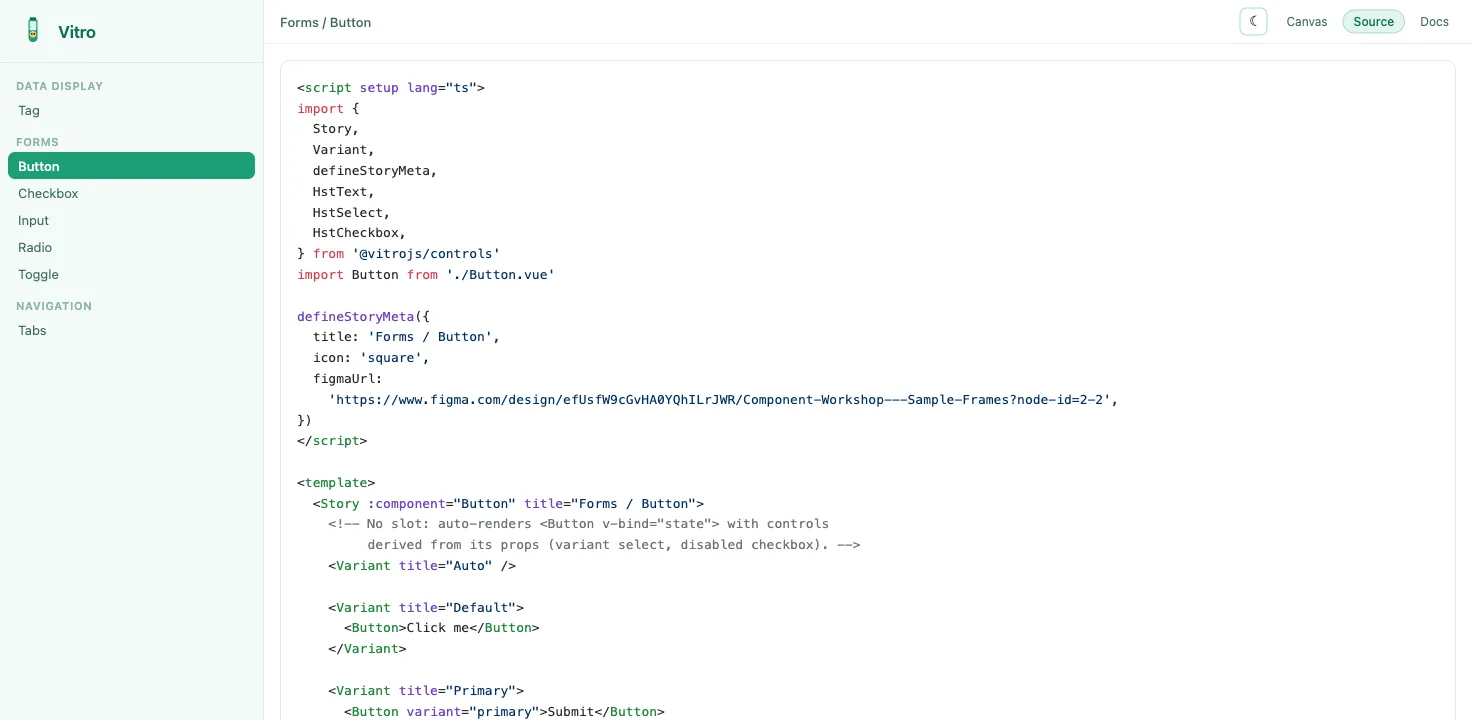The image size is (1472, 720).
Task: Open the Toggle story
Action: click(131, 274)
